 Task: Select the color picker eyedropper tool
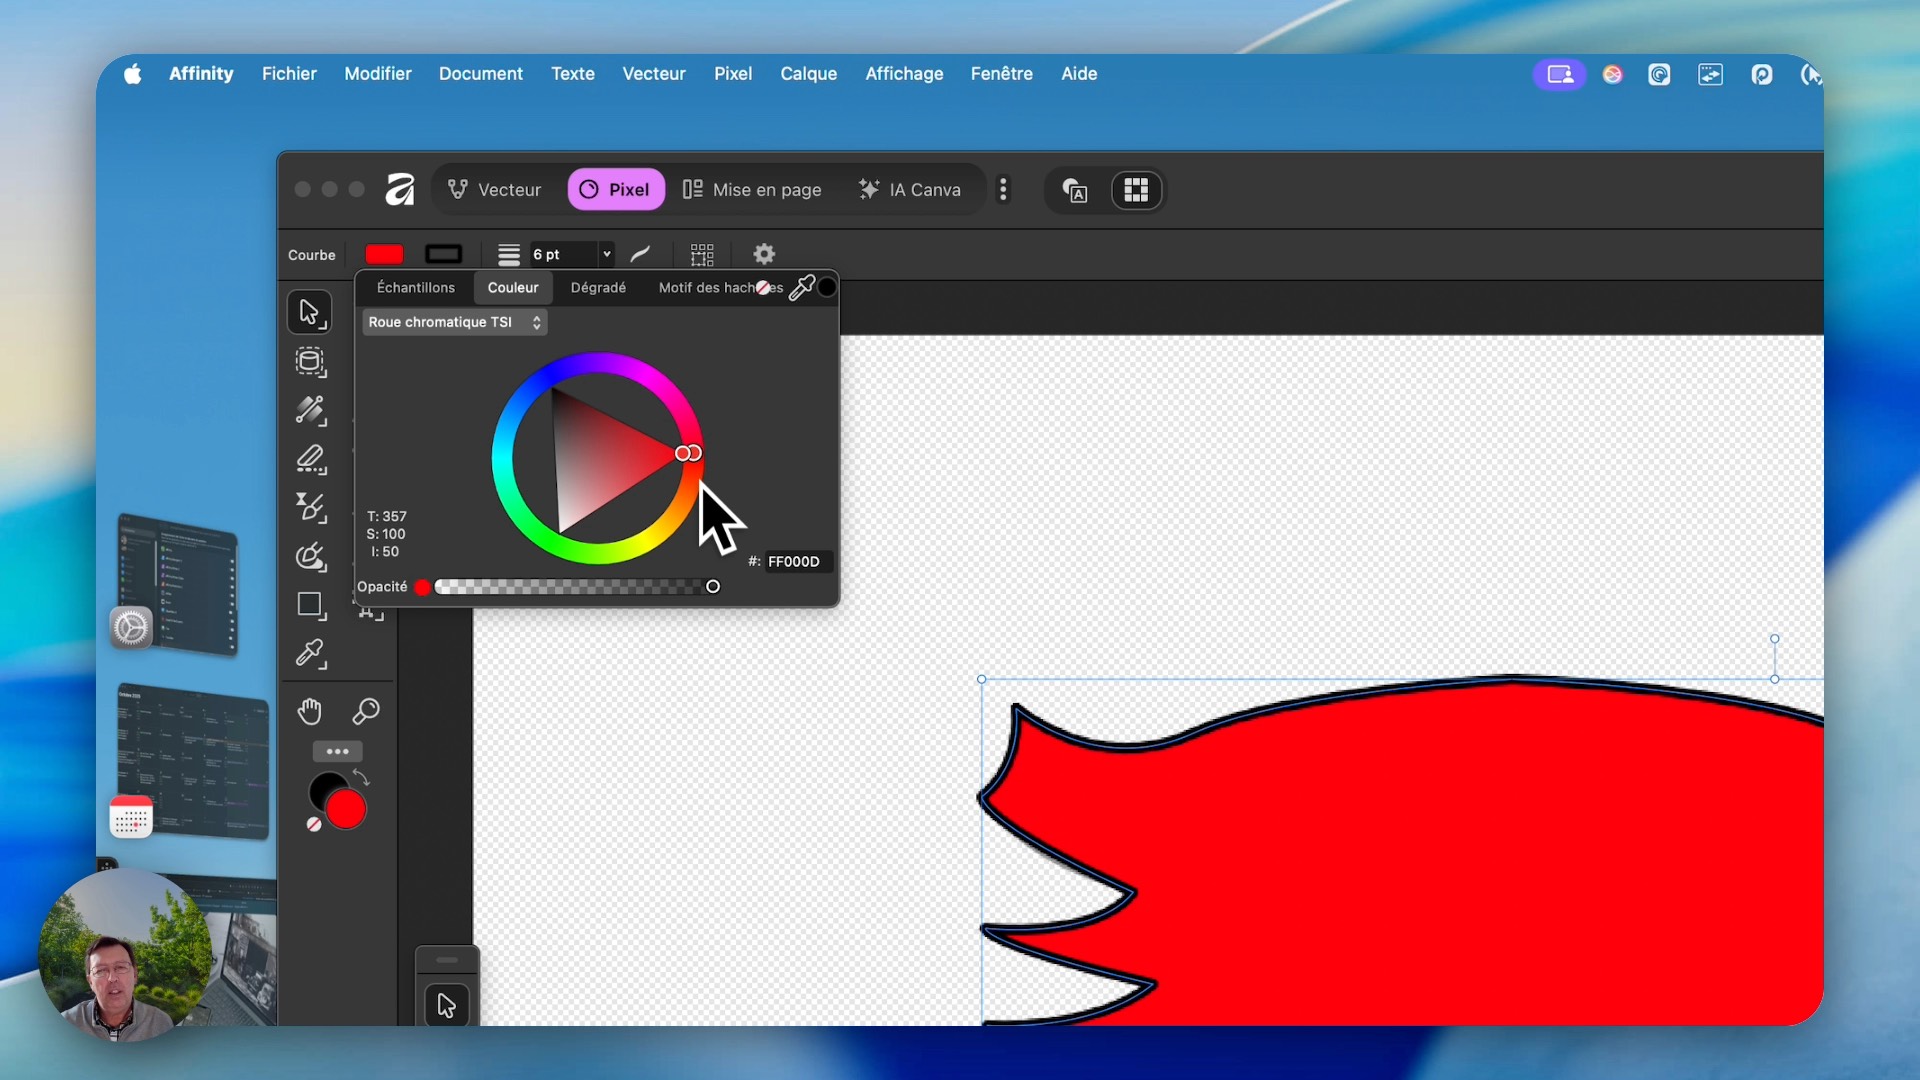point(310,654)
